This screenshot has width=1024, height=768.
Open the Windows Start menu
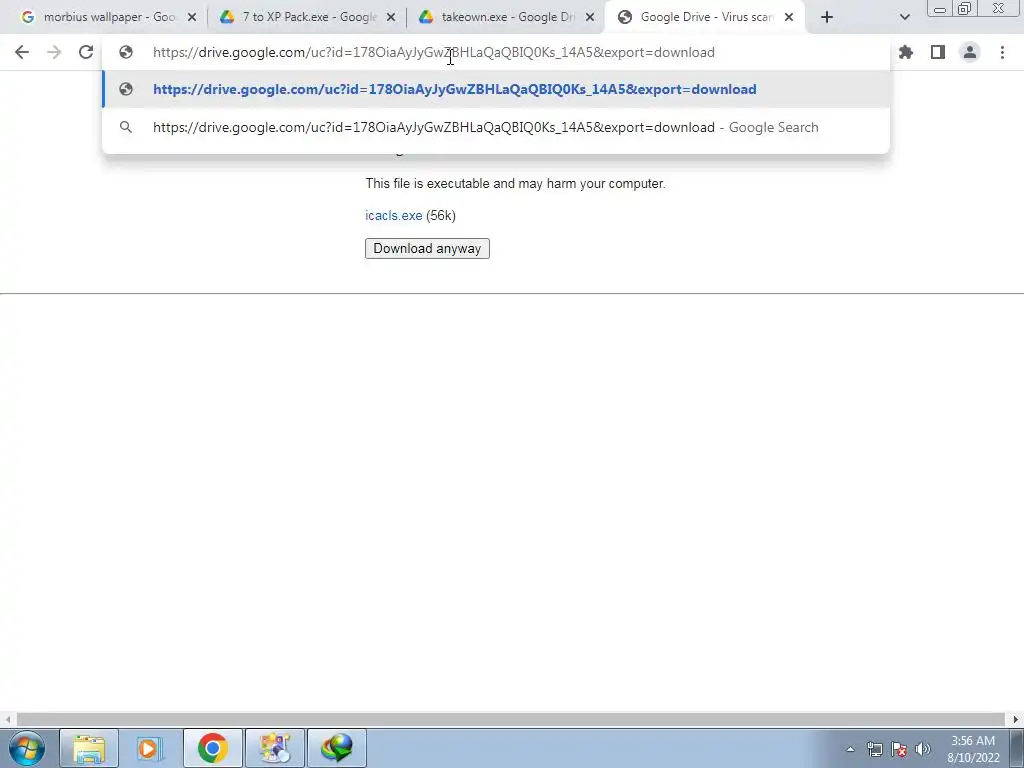(27, 748)
